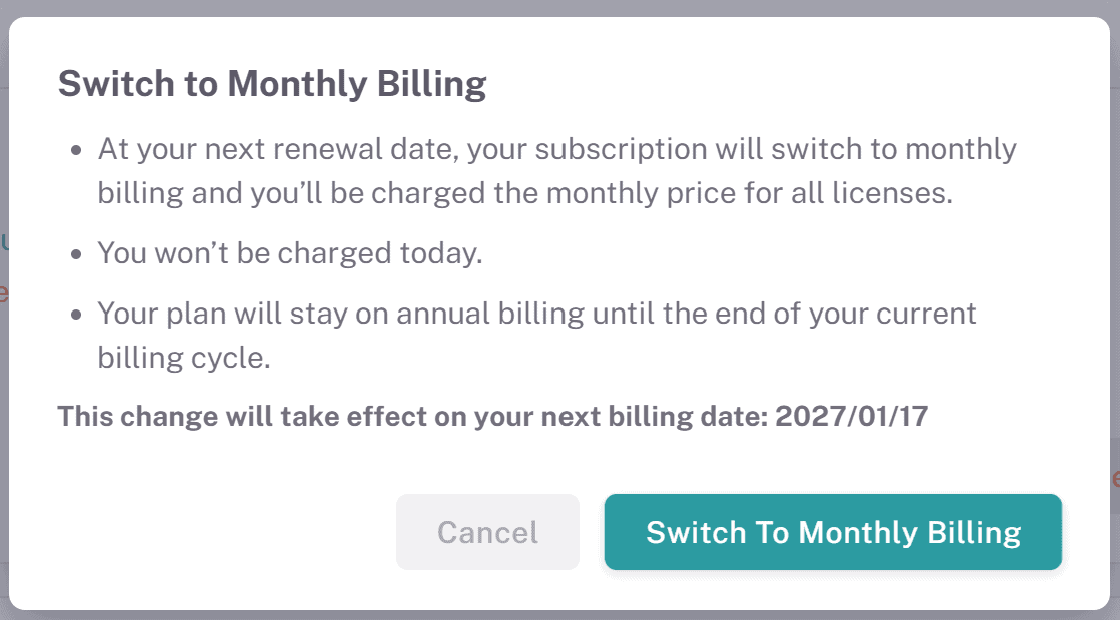Screen dimensions: 1120x620
Task: Click the words "billing cycle" in last bullet
Action: pos(184,357)
